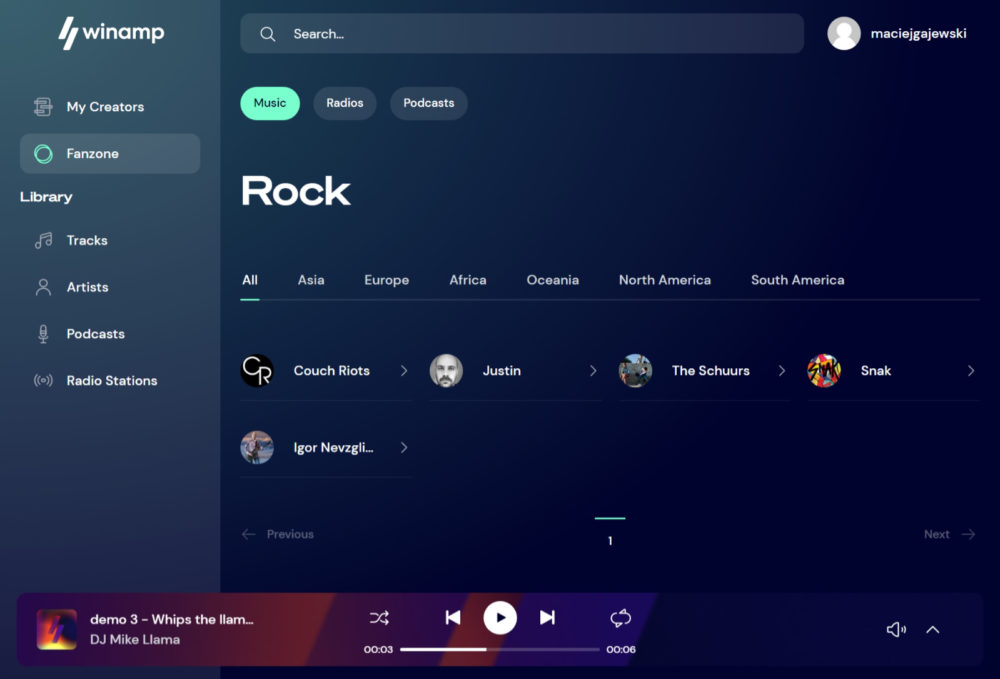Screen dimensions: 1000x679
Task: Open the Fanzone label
Action: [x=92, y=154]
